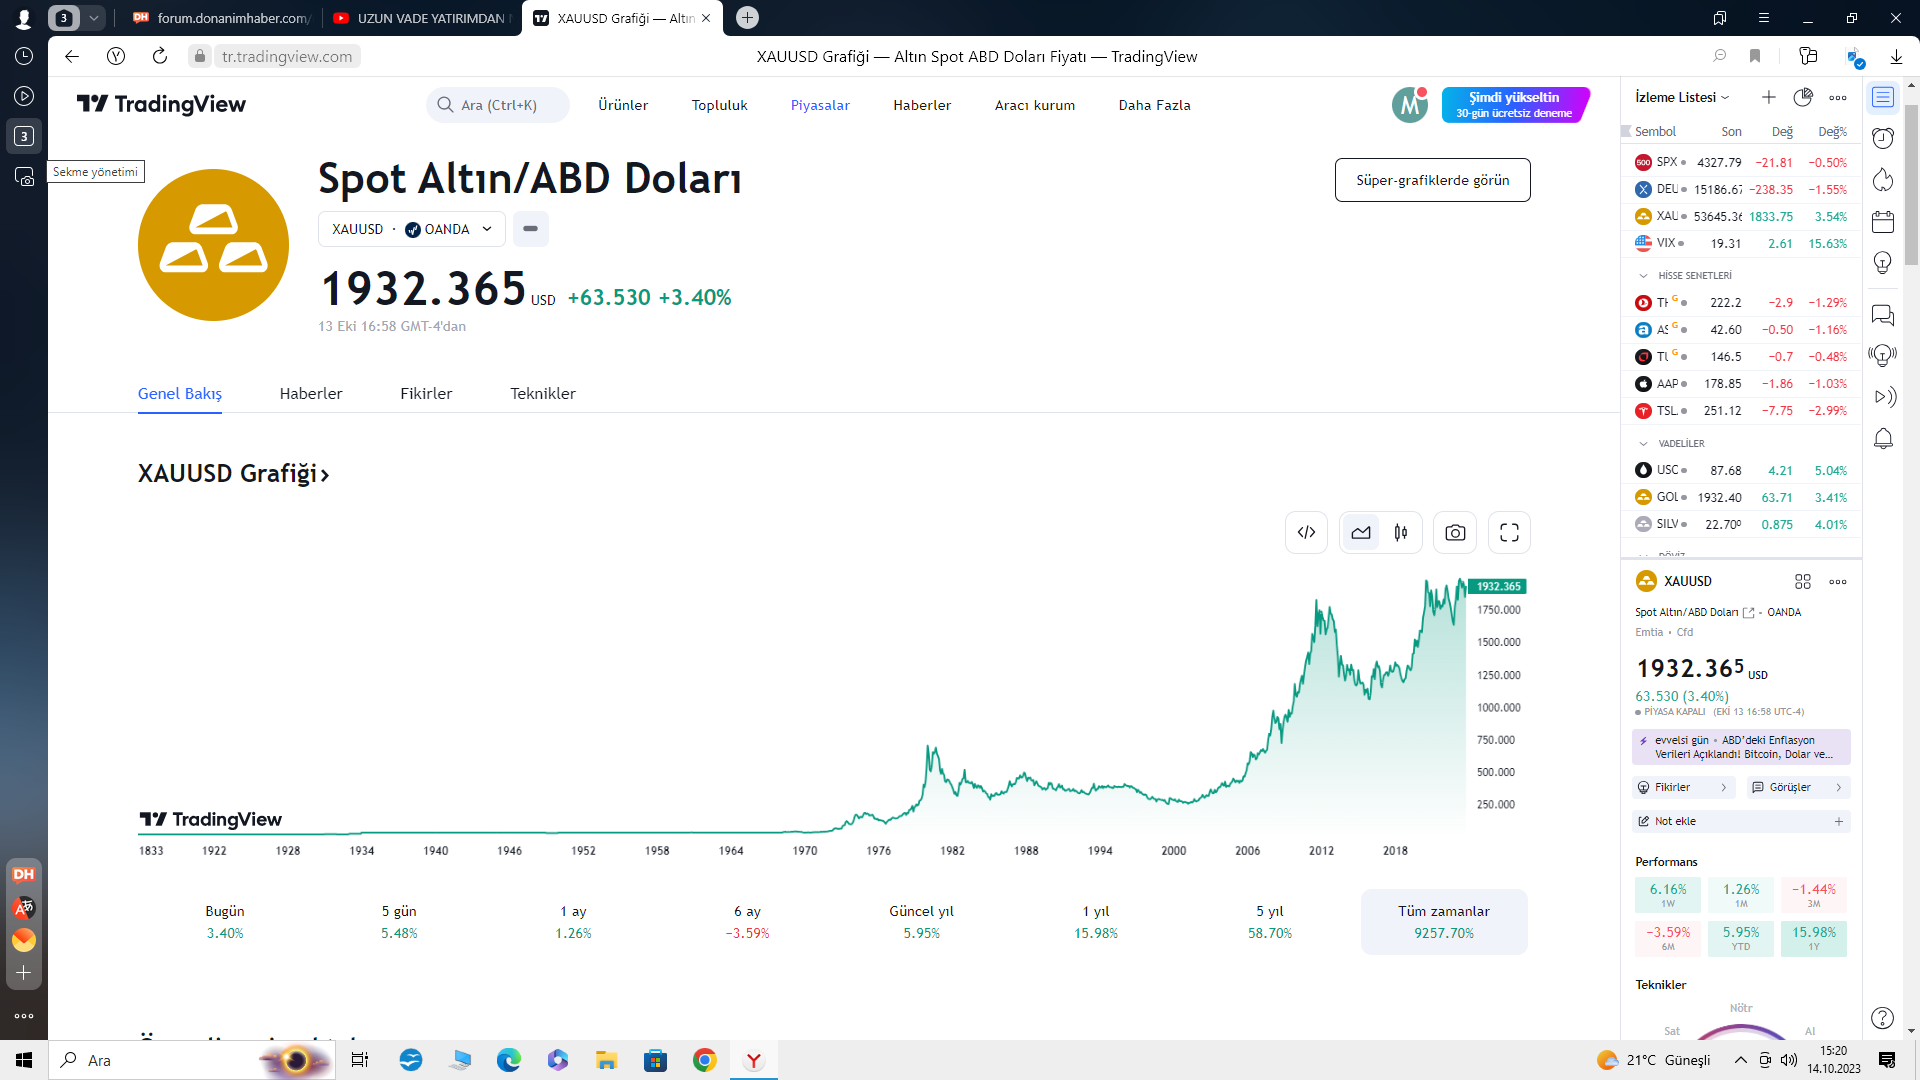
Task: Open the Alerts clock sidebar icon
Action: pyautogui.click(x=1883, y=138)
